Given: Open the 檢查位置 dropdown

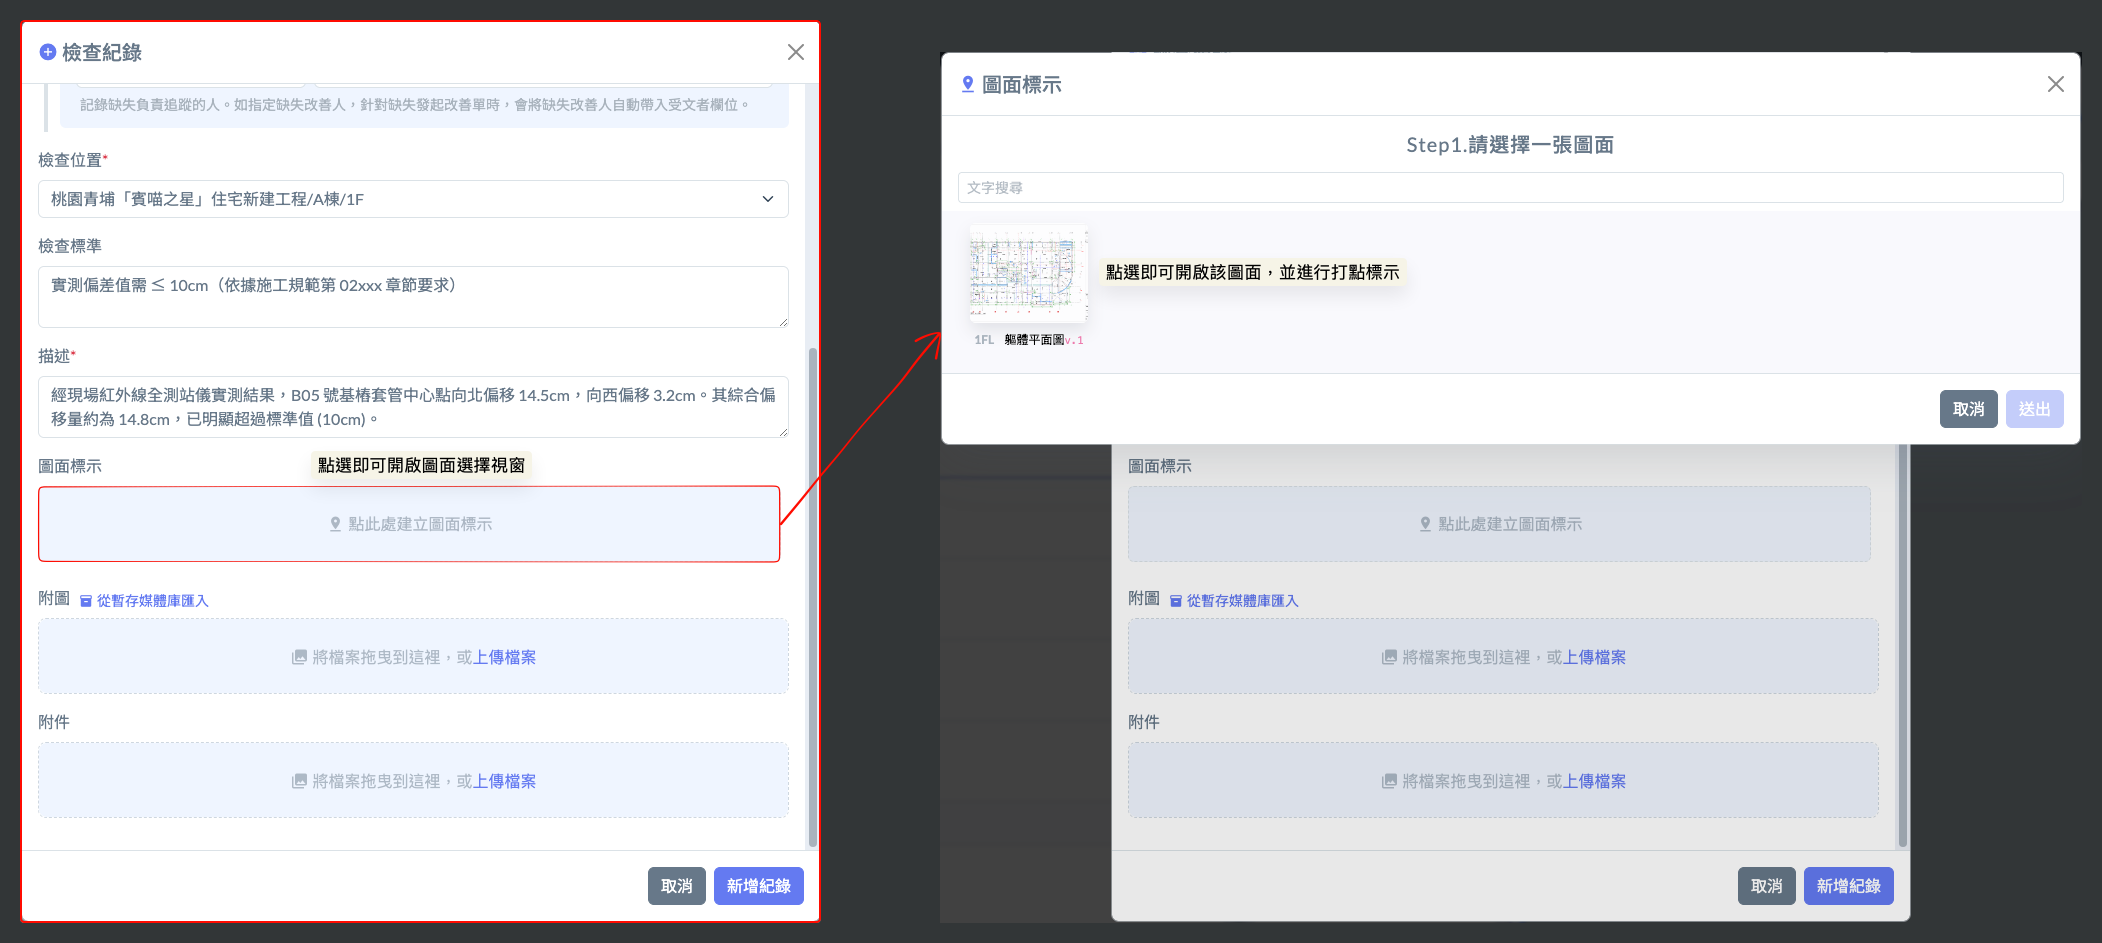Looking at the screenshot, I should click(413, 199).
